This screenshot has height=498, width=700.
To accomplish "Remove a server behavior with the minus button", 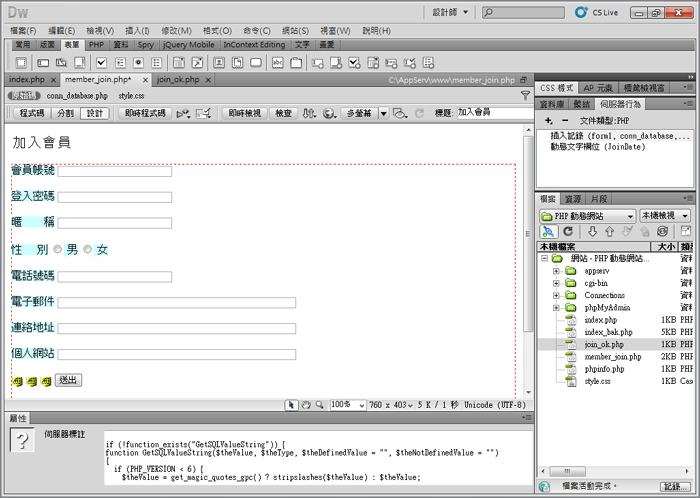I will pos(565,120).
